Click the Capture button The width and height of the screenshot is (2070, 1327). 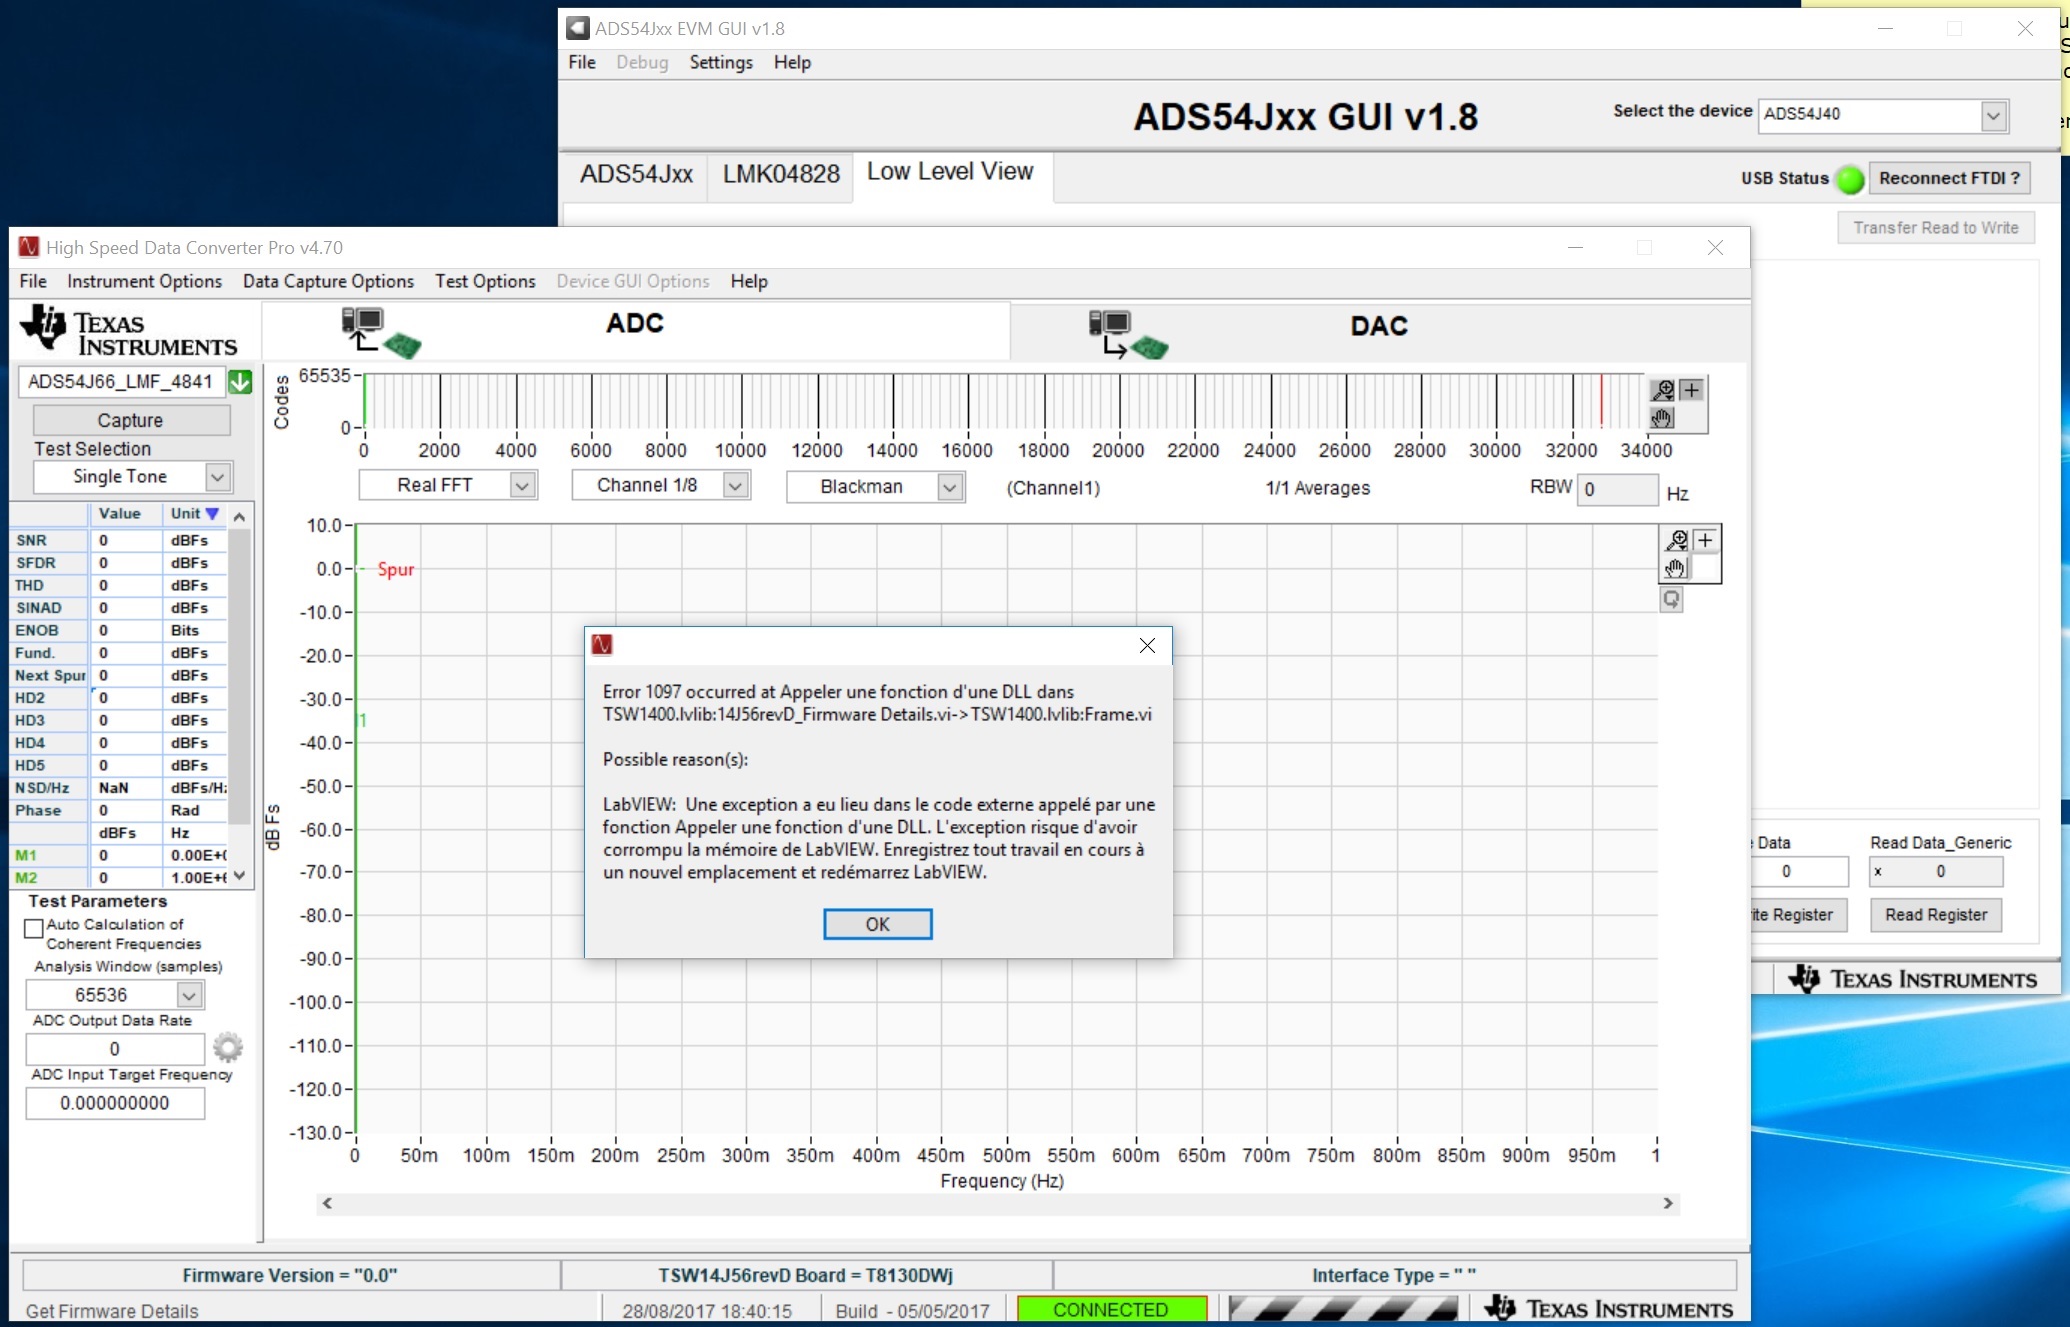coord(131,420)
